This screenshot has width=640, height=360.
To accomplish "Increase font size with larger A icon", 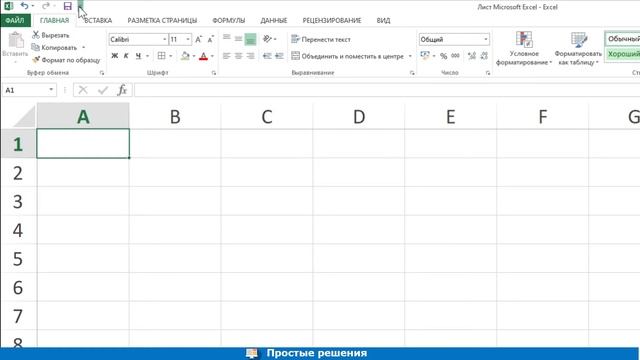I will 198,39.
